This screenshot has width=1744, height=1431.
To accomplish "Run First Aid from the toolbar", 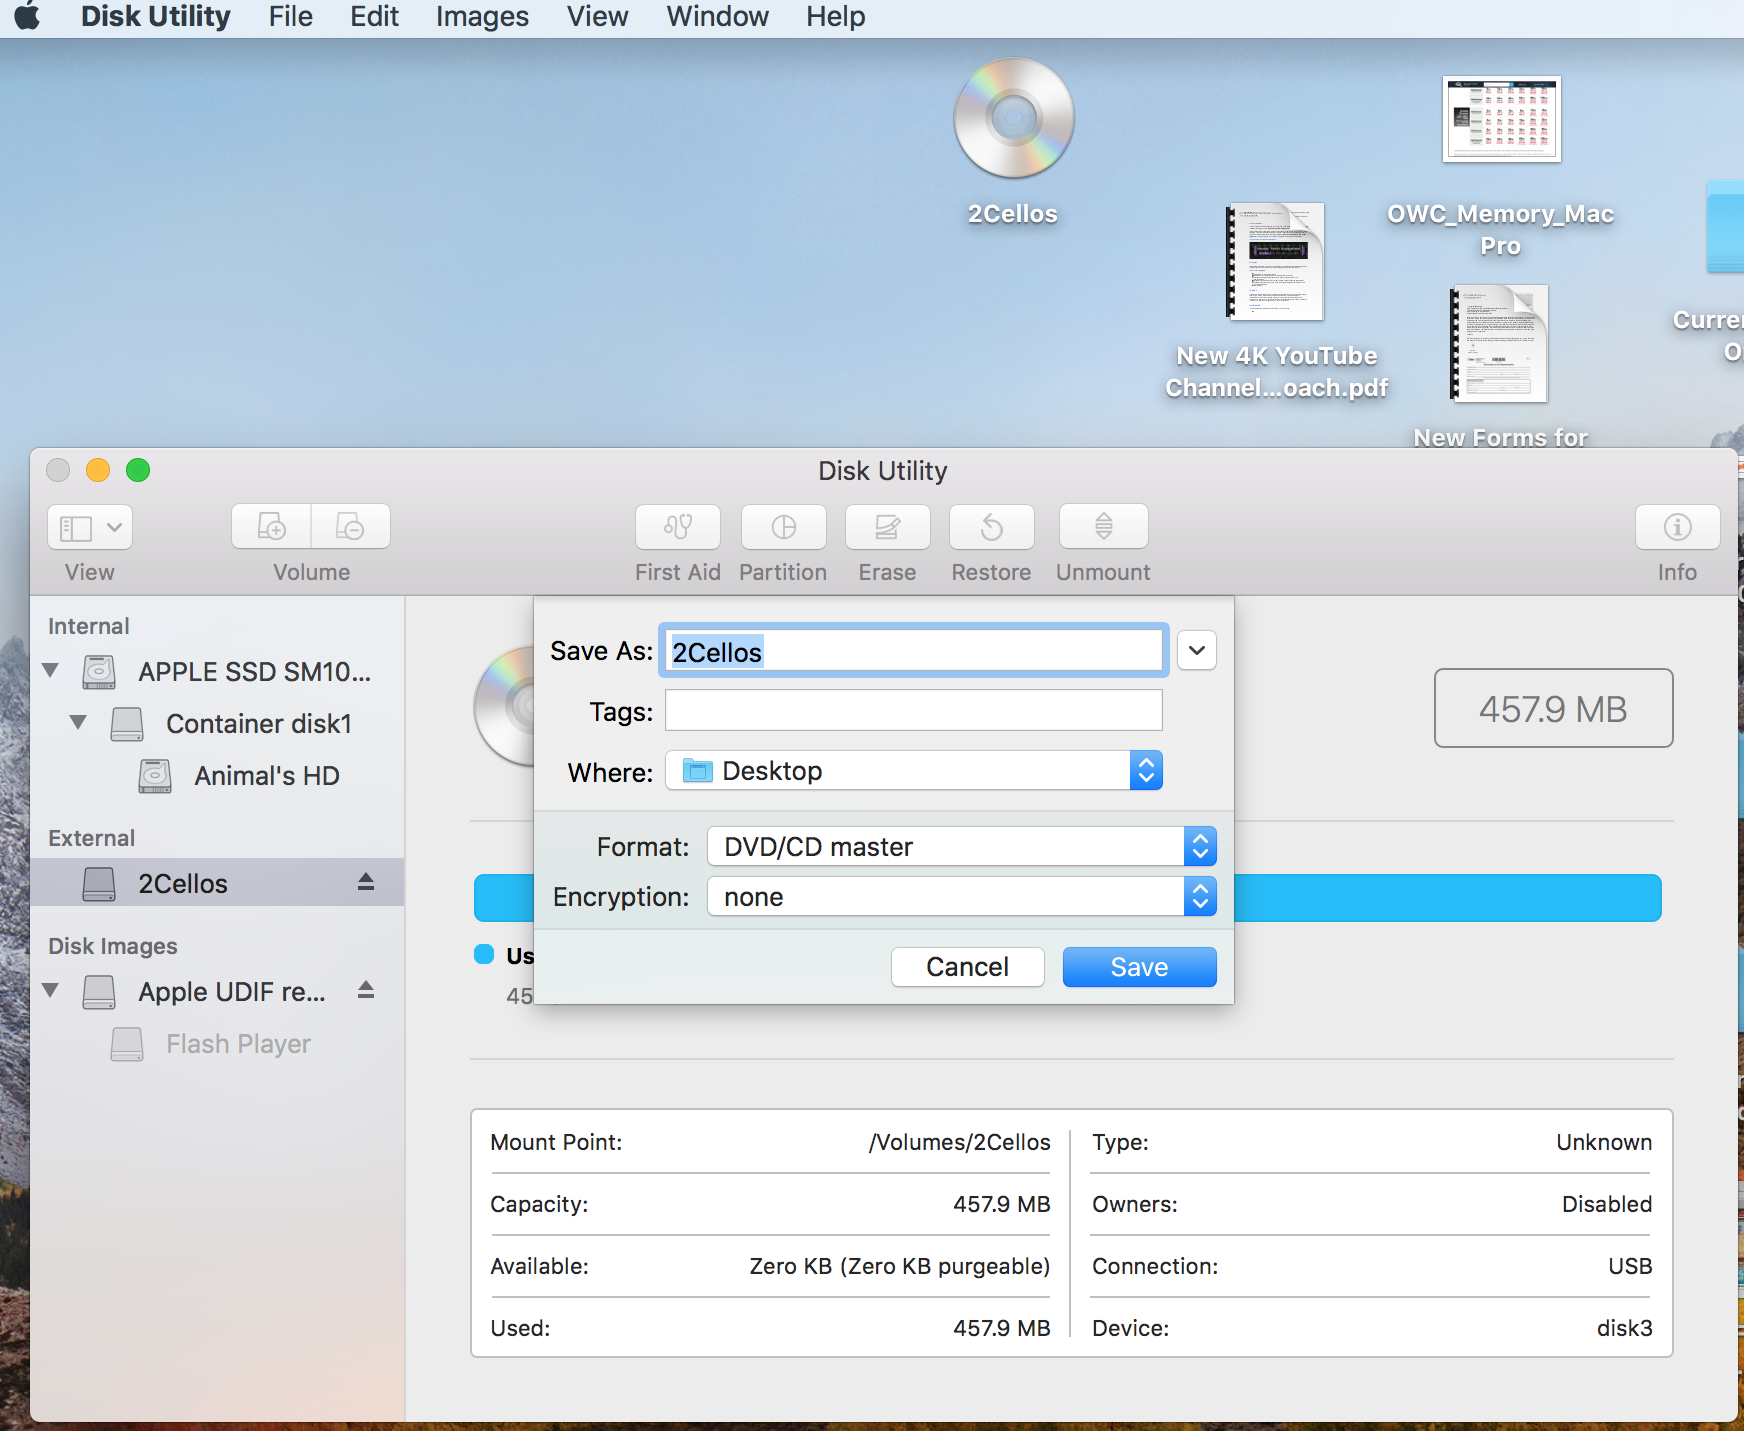I will [x=678, y=527].
